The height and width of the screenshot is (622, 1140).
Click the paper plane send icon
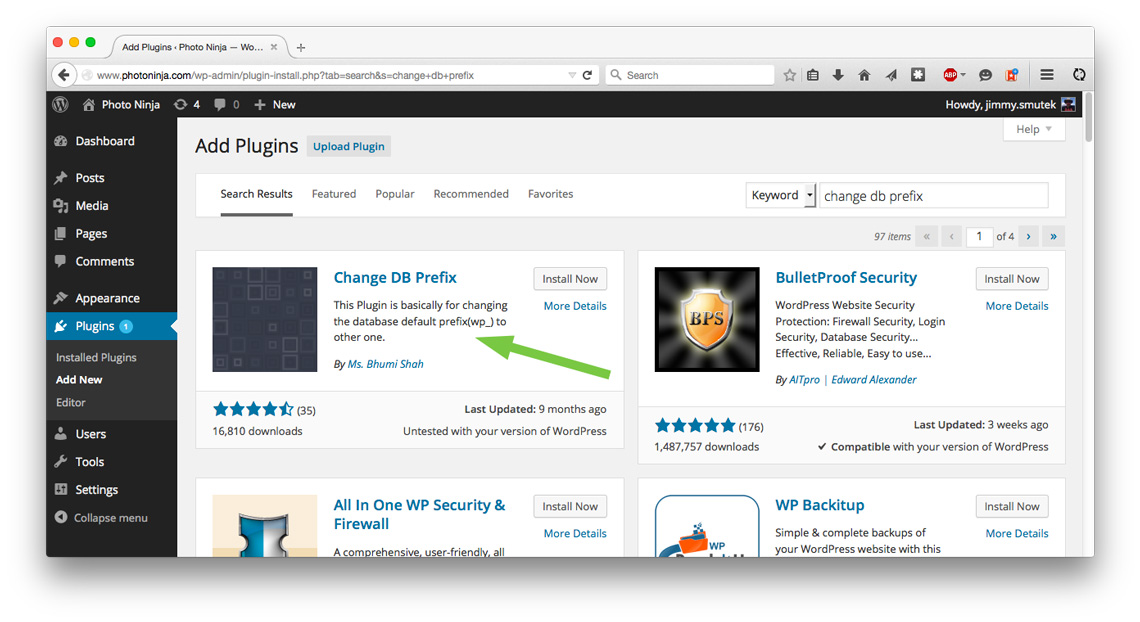(891, 75)
